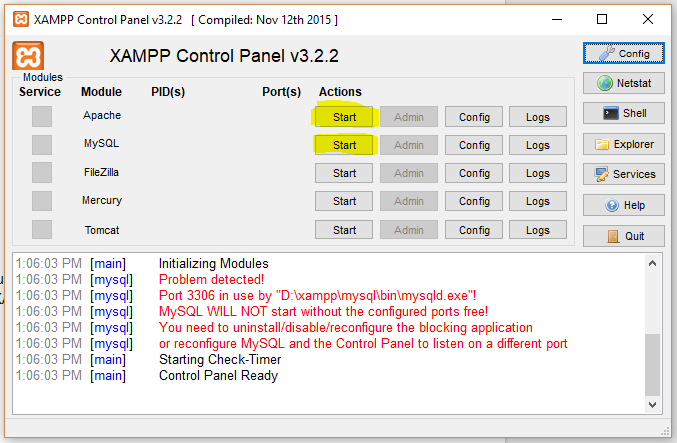
Task: Toggle the Mercury service checkbox
Action: coord(42,201)
